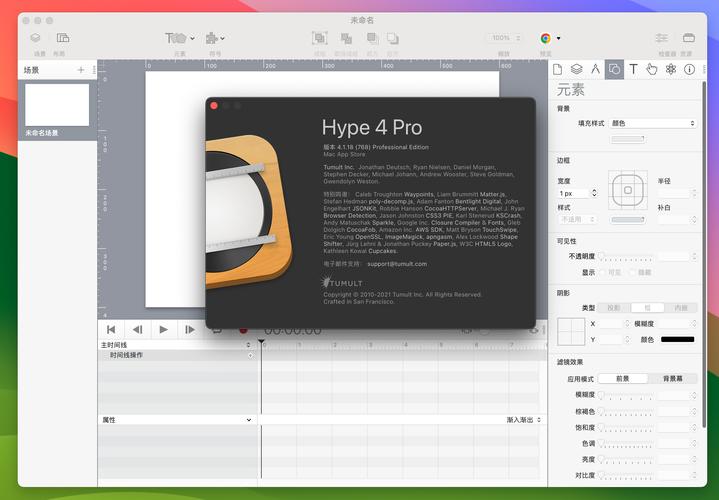Step back one frame in timeline
Viewport: 719px width, 500px height.
[137, 329]
